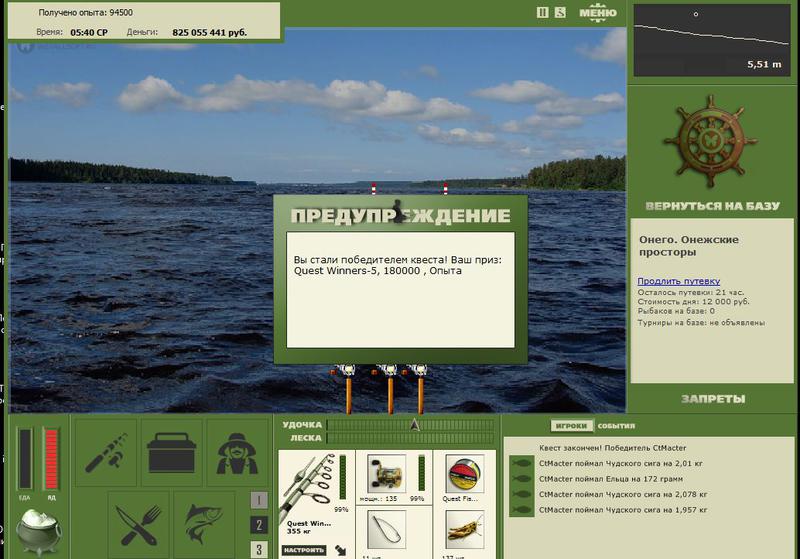This screenshot has height=559, width=800.
Task: Click the ЕДА food level bar
Action: (25, 459)
